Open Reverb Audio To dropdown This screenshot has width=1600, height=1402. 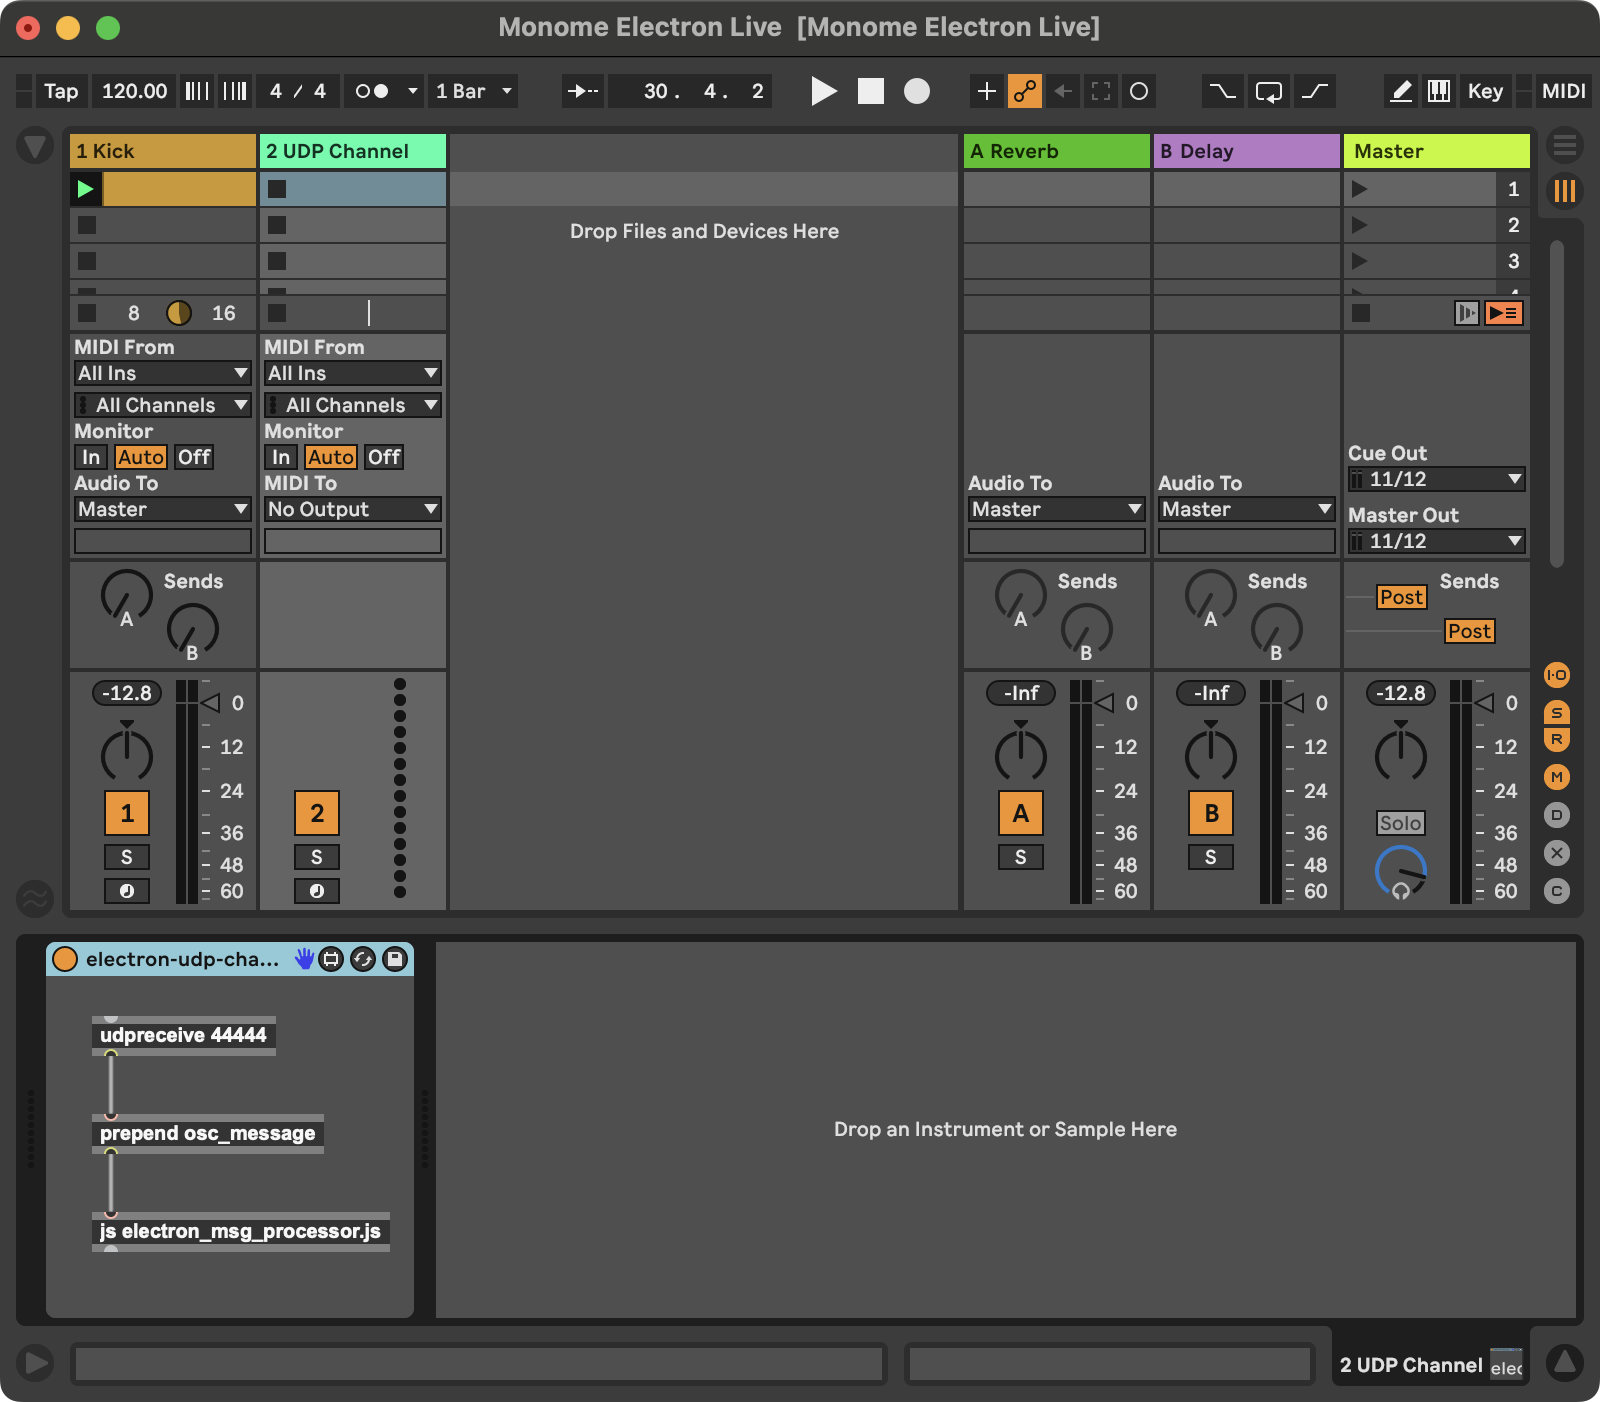[x=1056, y=509]
